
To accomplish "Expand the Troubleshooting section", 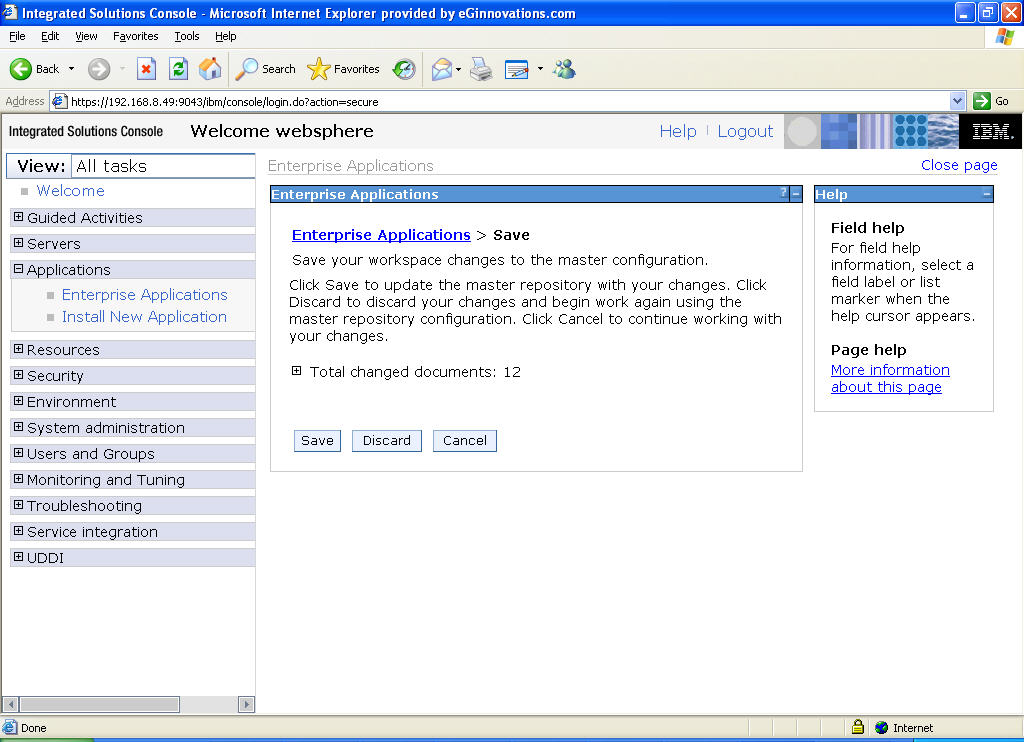I will (x=18, y=505).
